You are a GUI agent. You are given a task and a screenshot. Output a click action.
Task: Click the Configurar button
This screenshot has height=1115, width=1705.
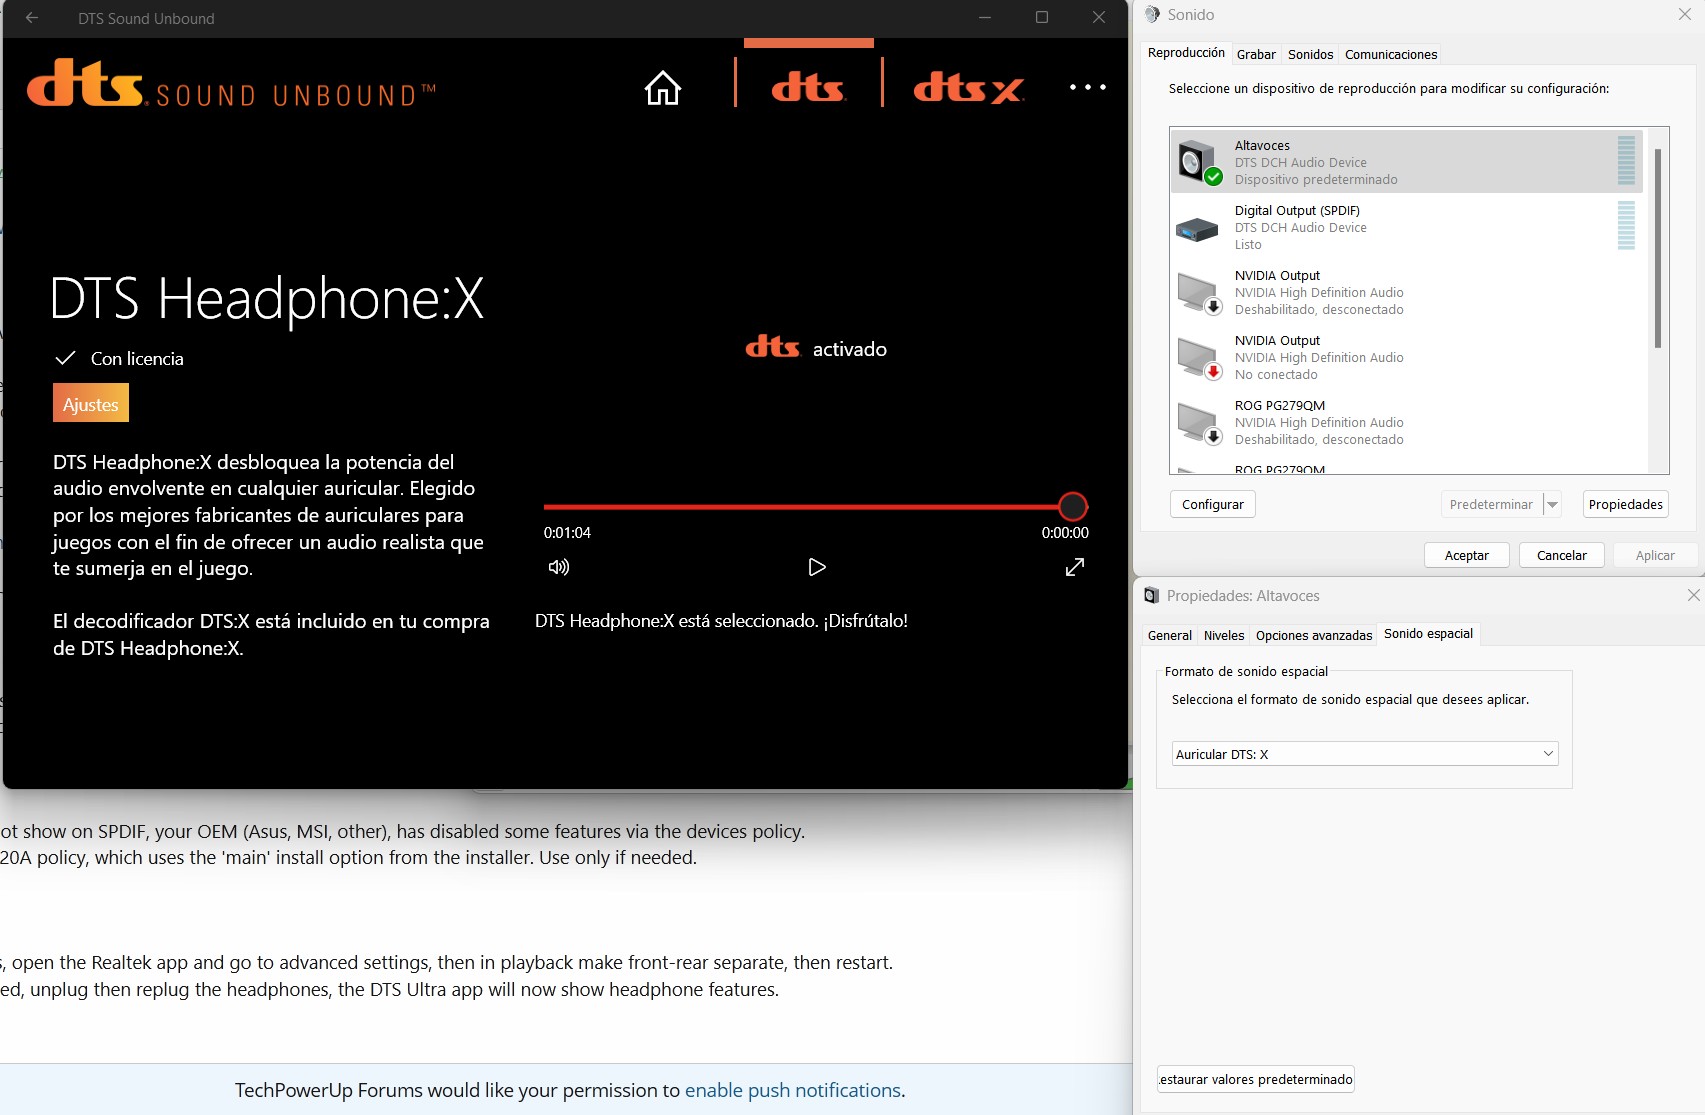tap(1213, 504)
